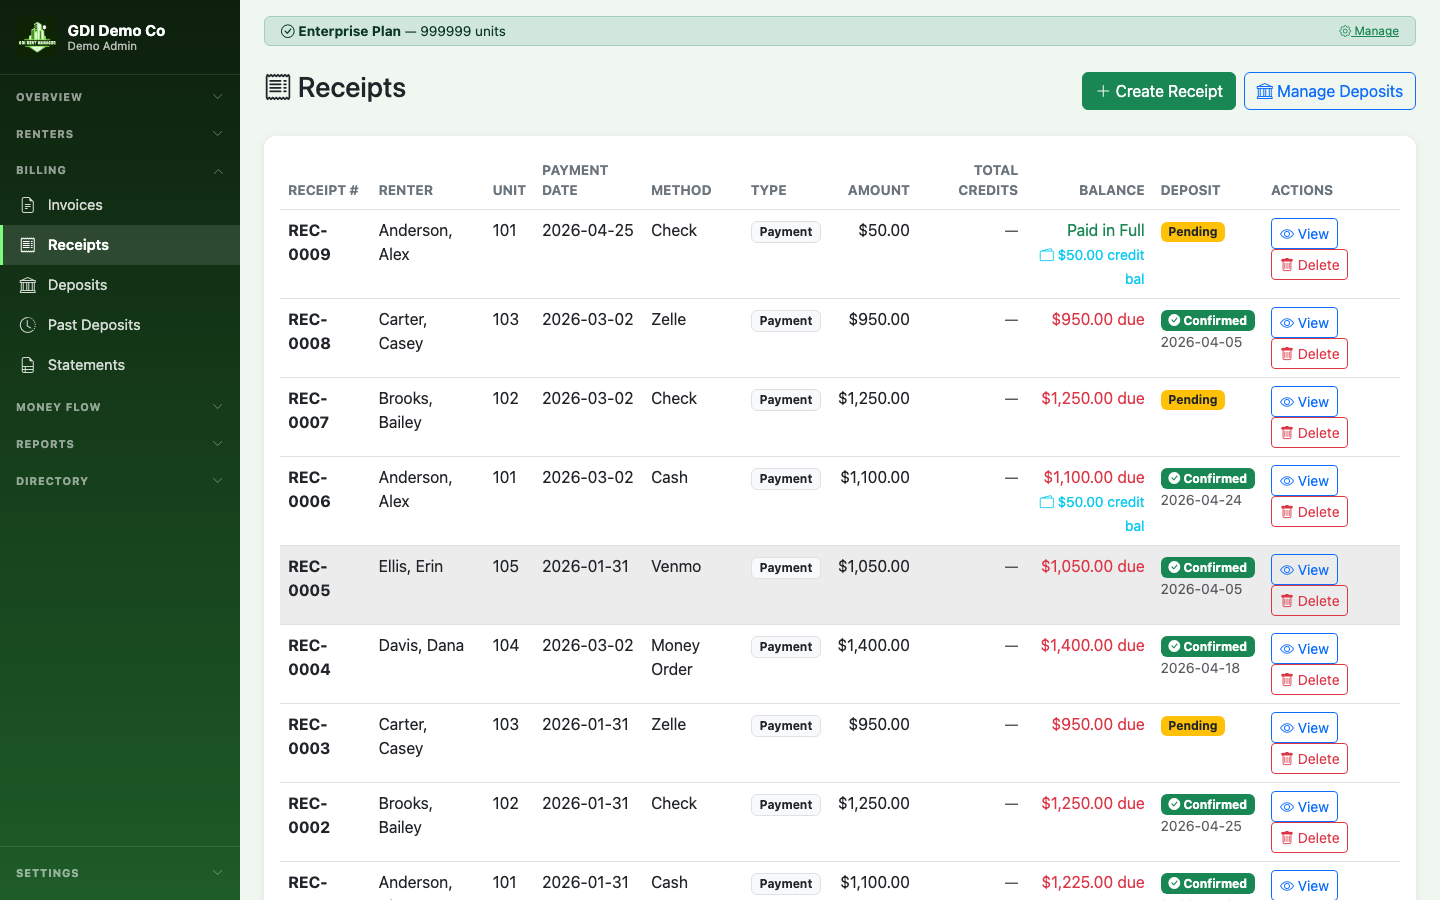The height and width of the screenshot is (900, 1440).
Task: Click the receipt icon beside the Receipts heading
Action: (x=278, y=87)
